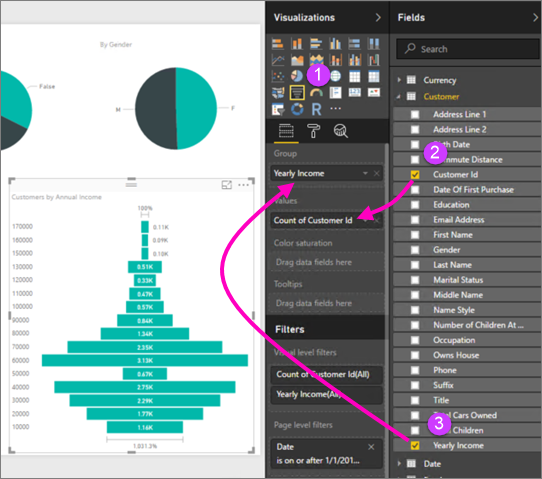
Task: Click Focus mode icon on funnel chart
Action: pos(226,185)
